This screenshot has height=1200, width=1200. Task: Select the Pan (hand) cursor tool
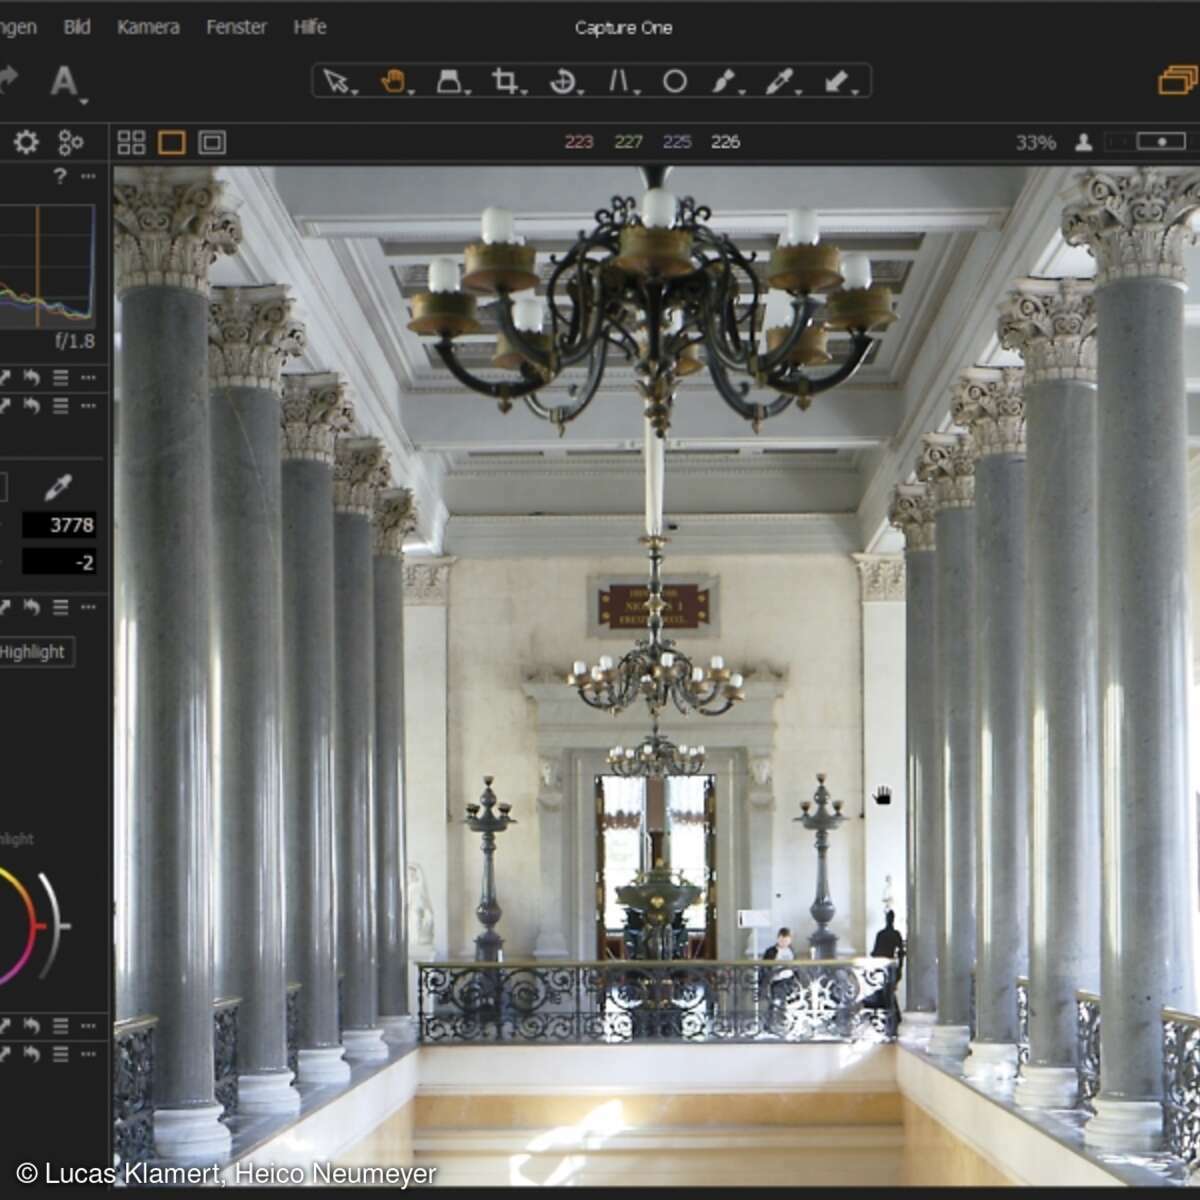click(x=392, y=80)
